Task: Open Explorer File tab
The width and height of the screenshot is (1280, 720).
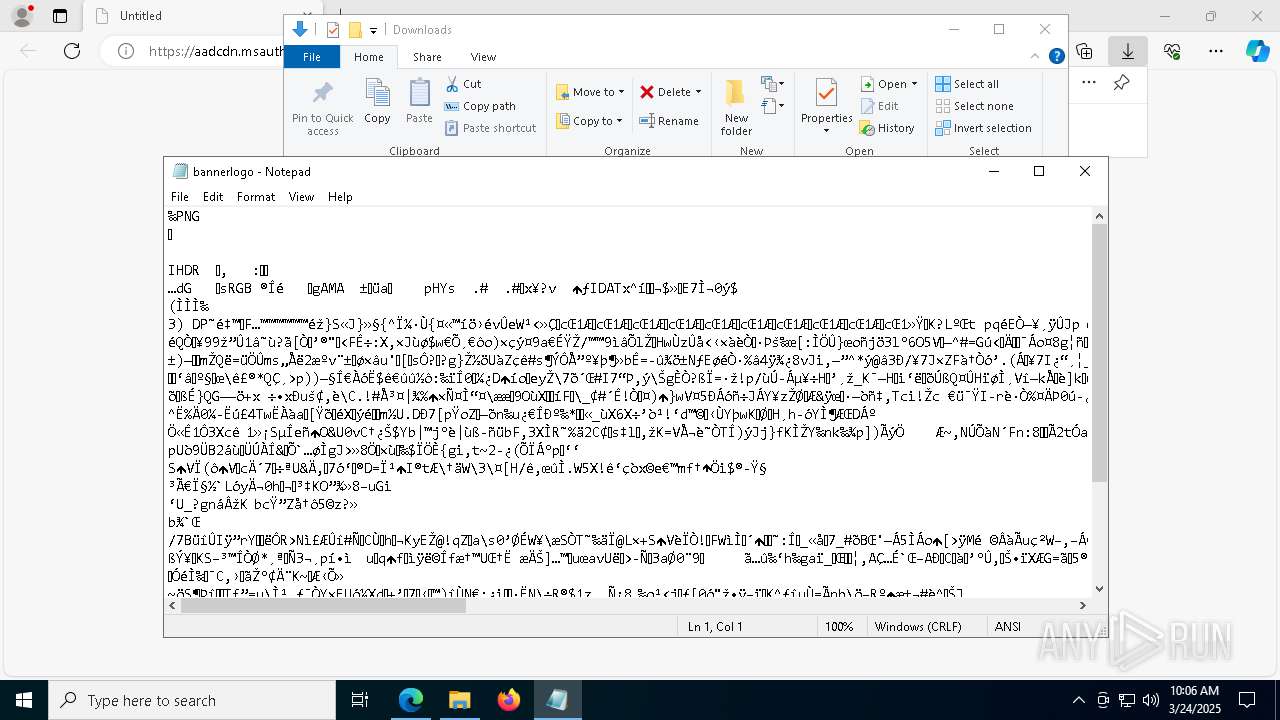Action: tap(312, 57)
